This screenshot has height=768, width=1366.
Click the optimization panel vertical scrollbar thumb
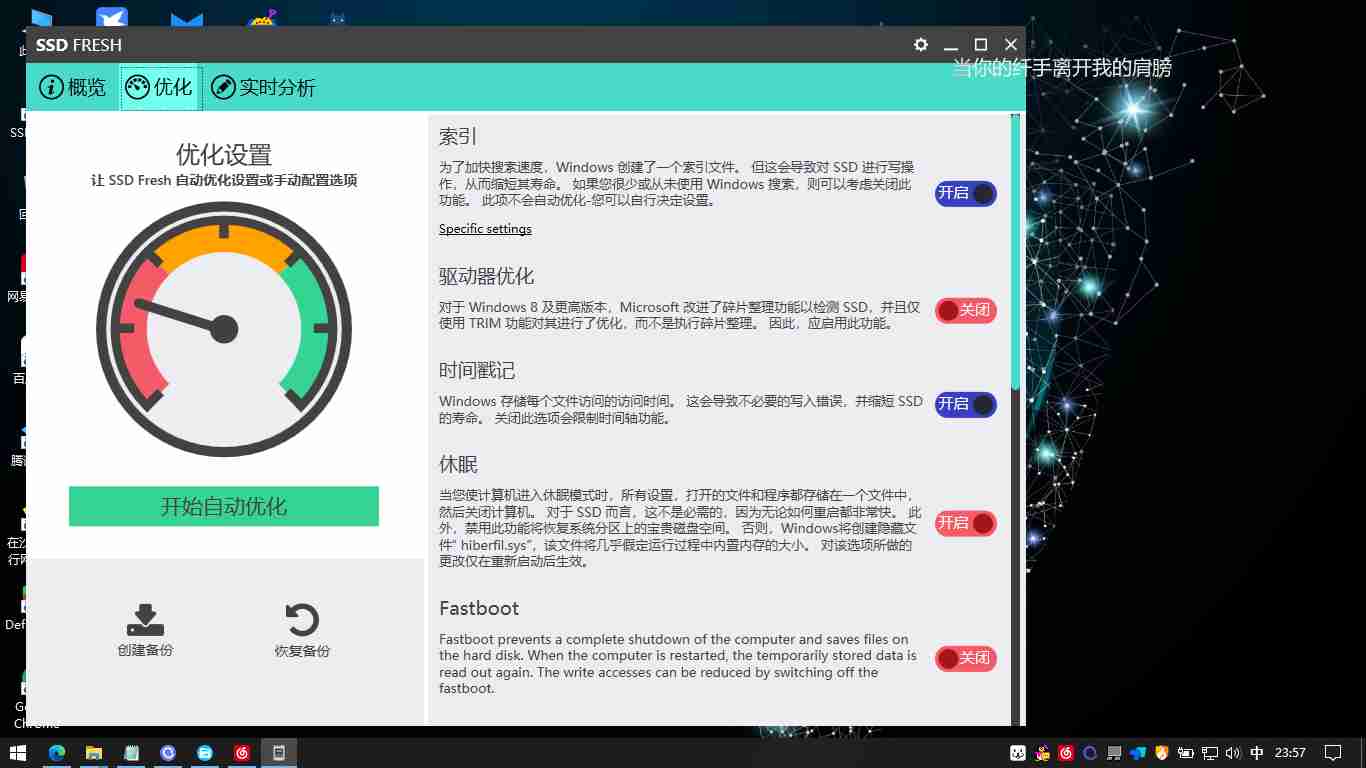pos(1016,253)
